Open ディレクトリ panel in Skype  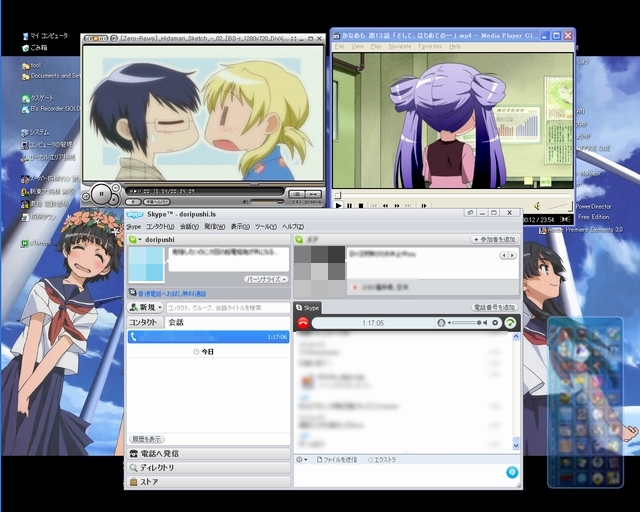[209, 468]
